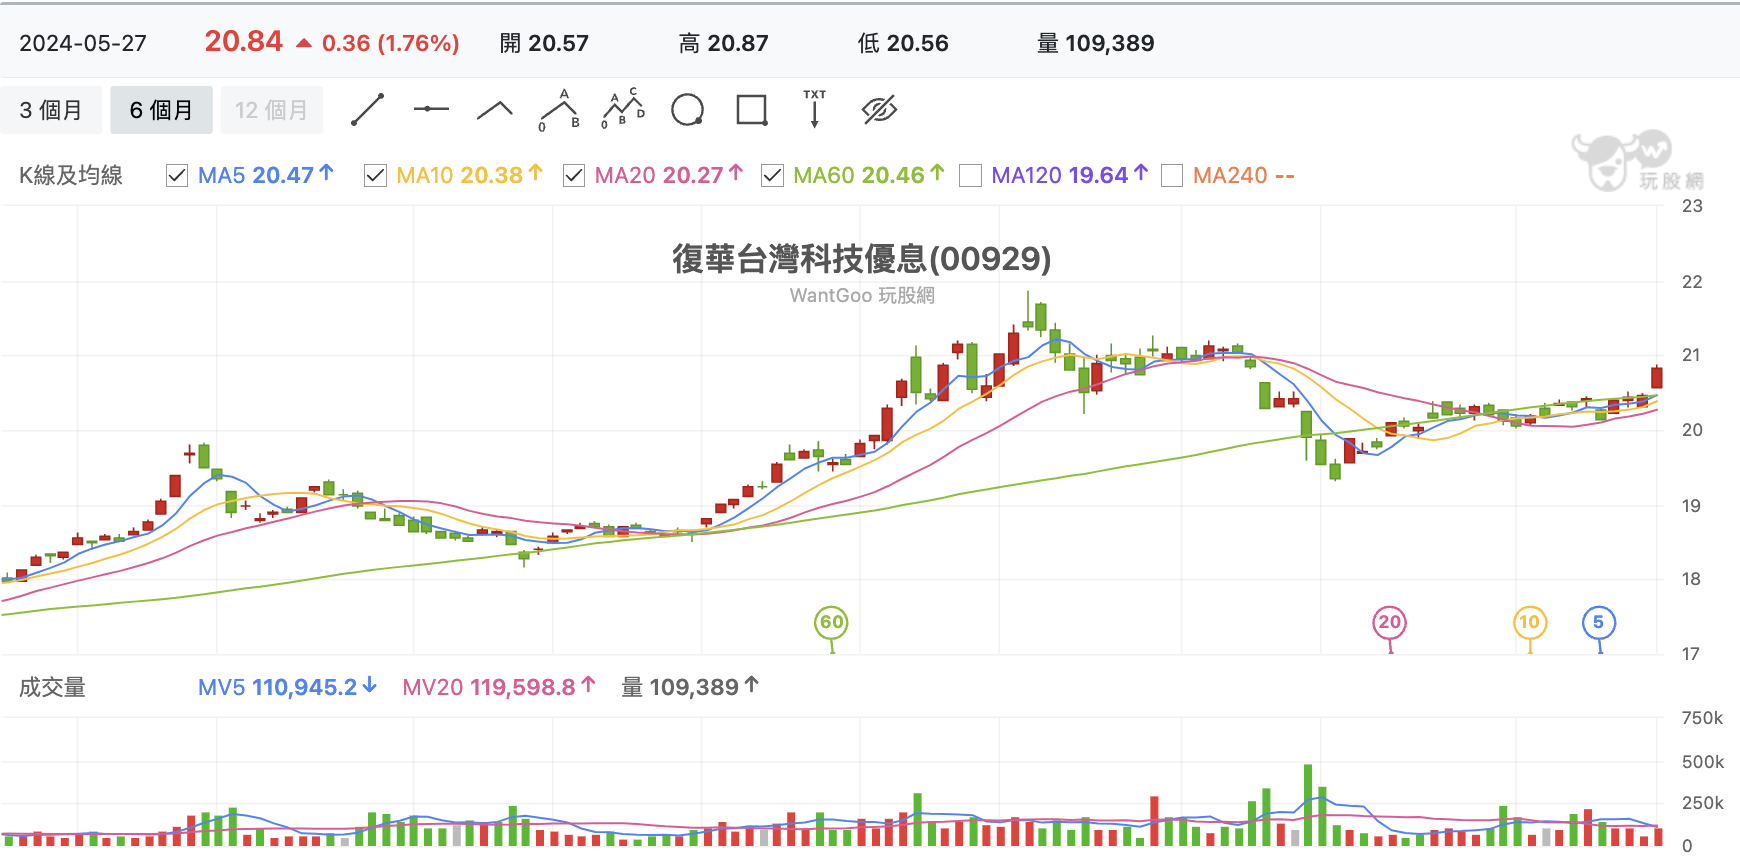Click the 量 109,389 label in volume panel
The image size is (1740, 860).
point(690,687)
